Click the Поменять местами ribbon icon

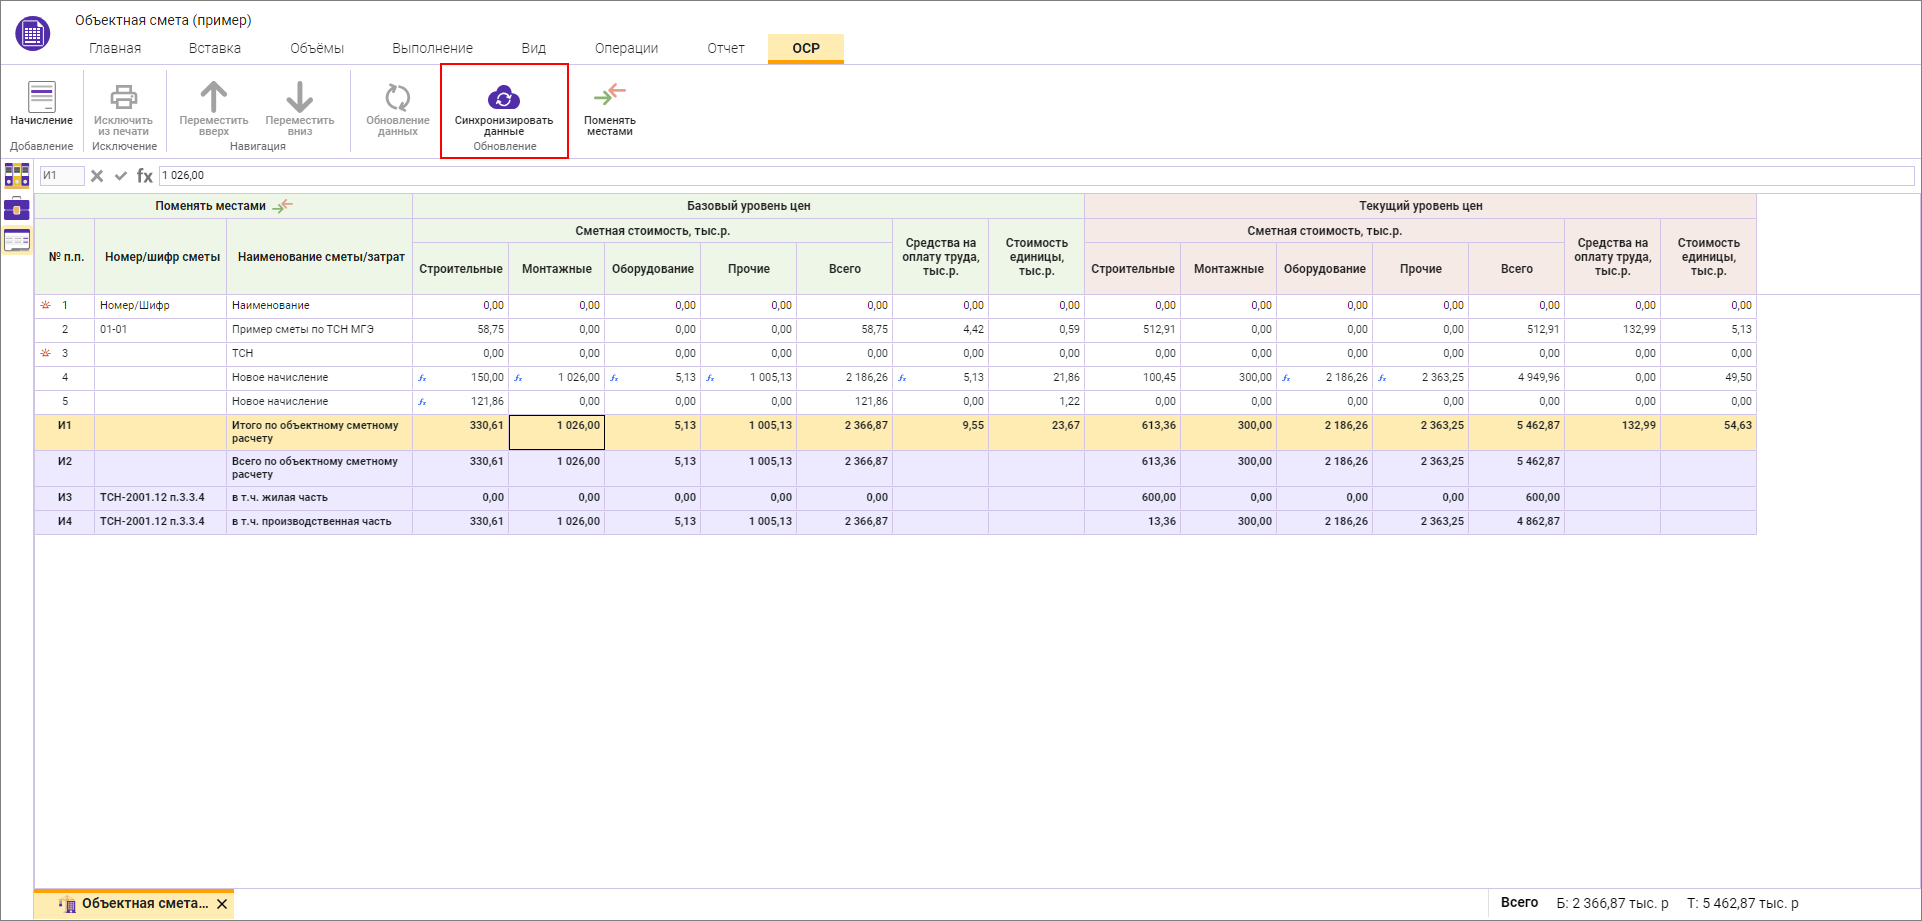pyautogui.click(x=609, y=96)
